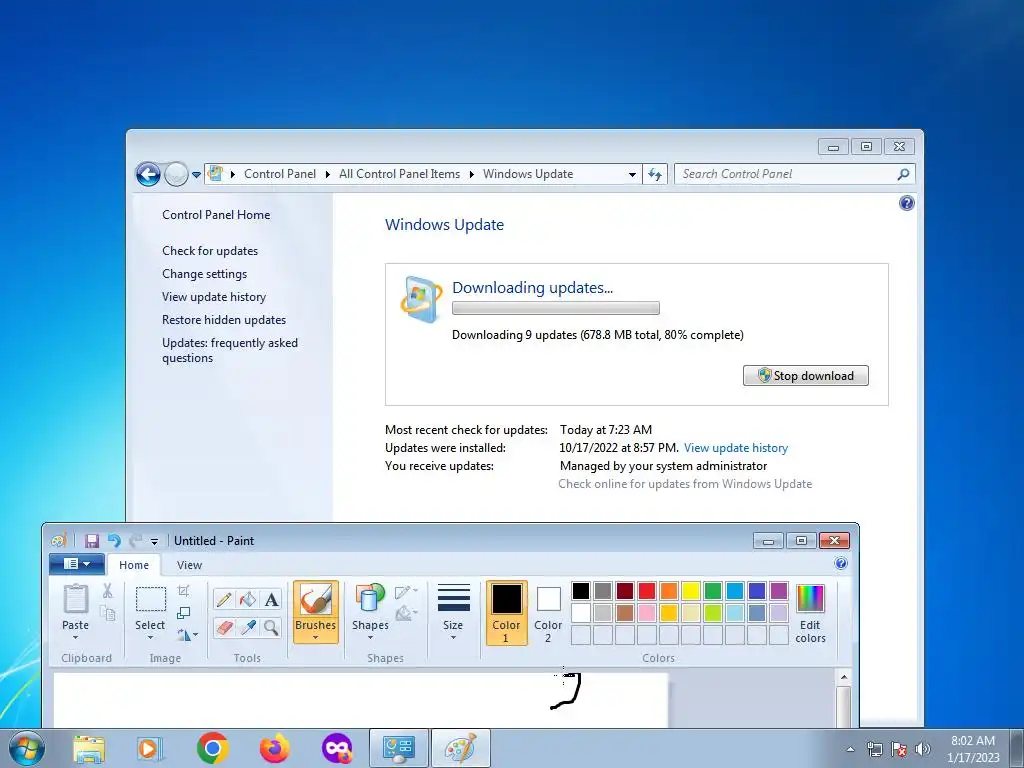Click the Windows Start orb
The width and height of the screenshot is (1024, 768).
point(27,748)
